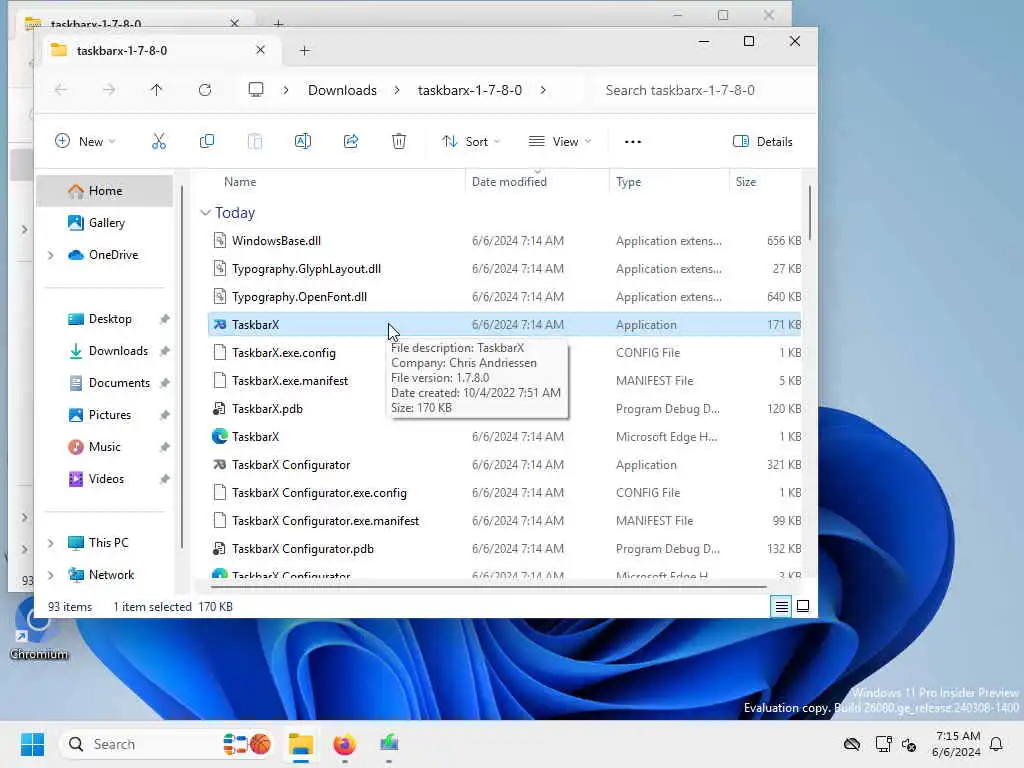Click chevron after taskbarx-1-7-8-0 breadcrumb

pos(543,90)
